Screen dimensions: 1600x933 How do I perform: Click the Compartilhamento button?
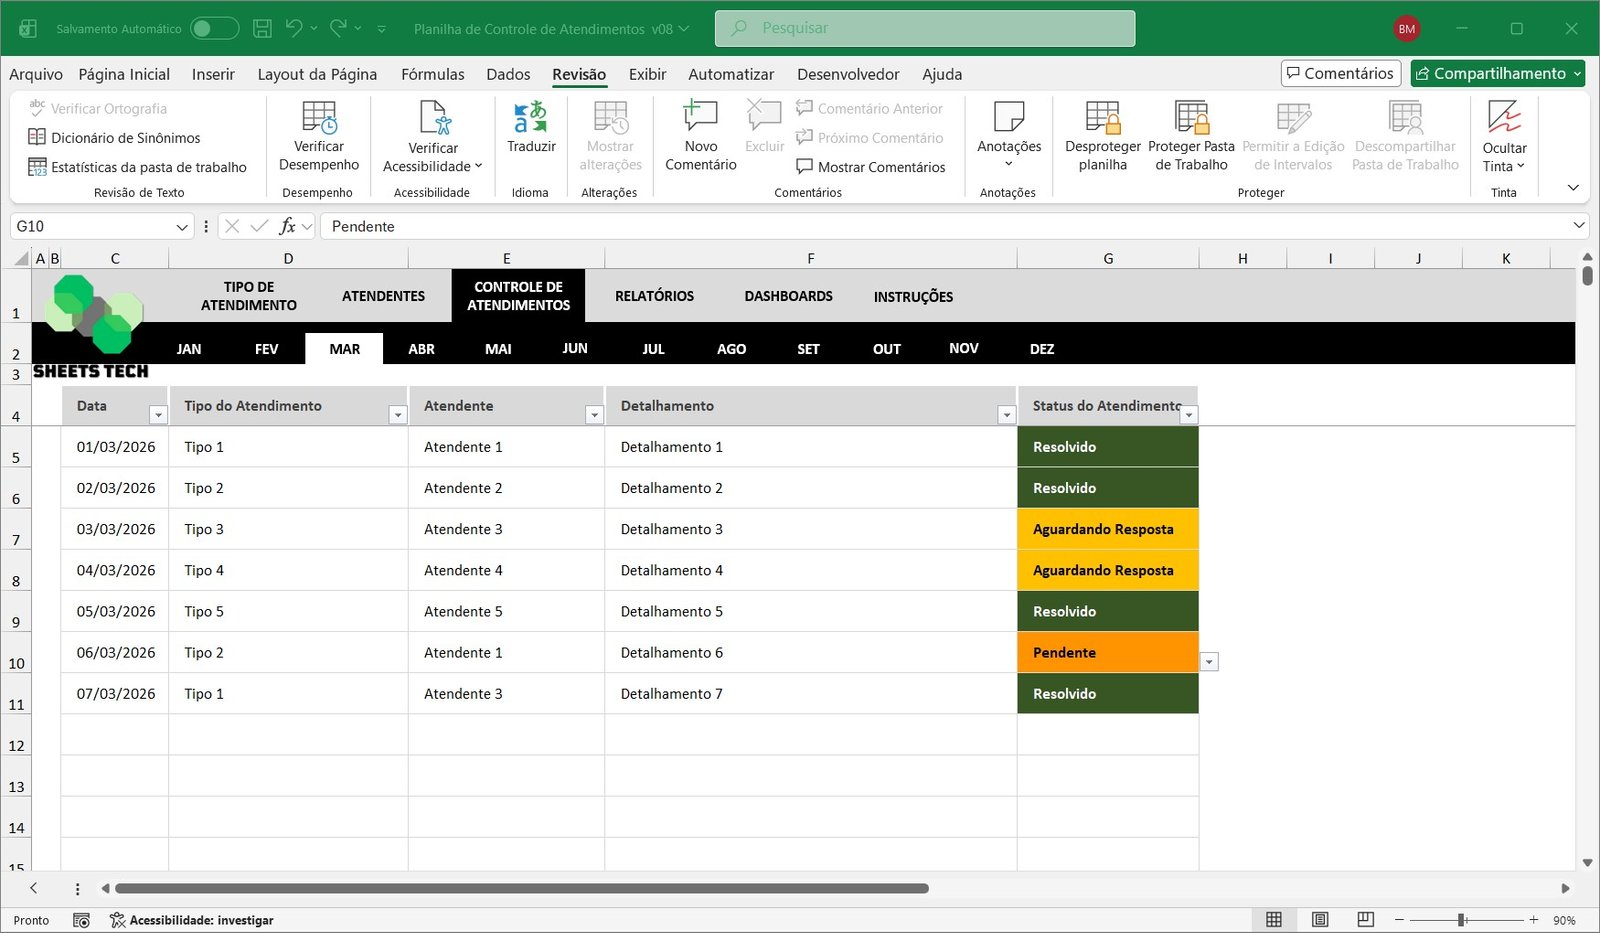[x=1498, y=74]
